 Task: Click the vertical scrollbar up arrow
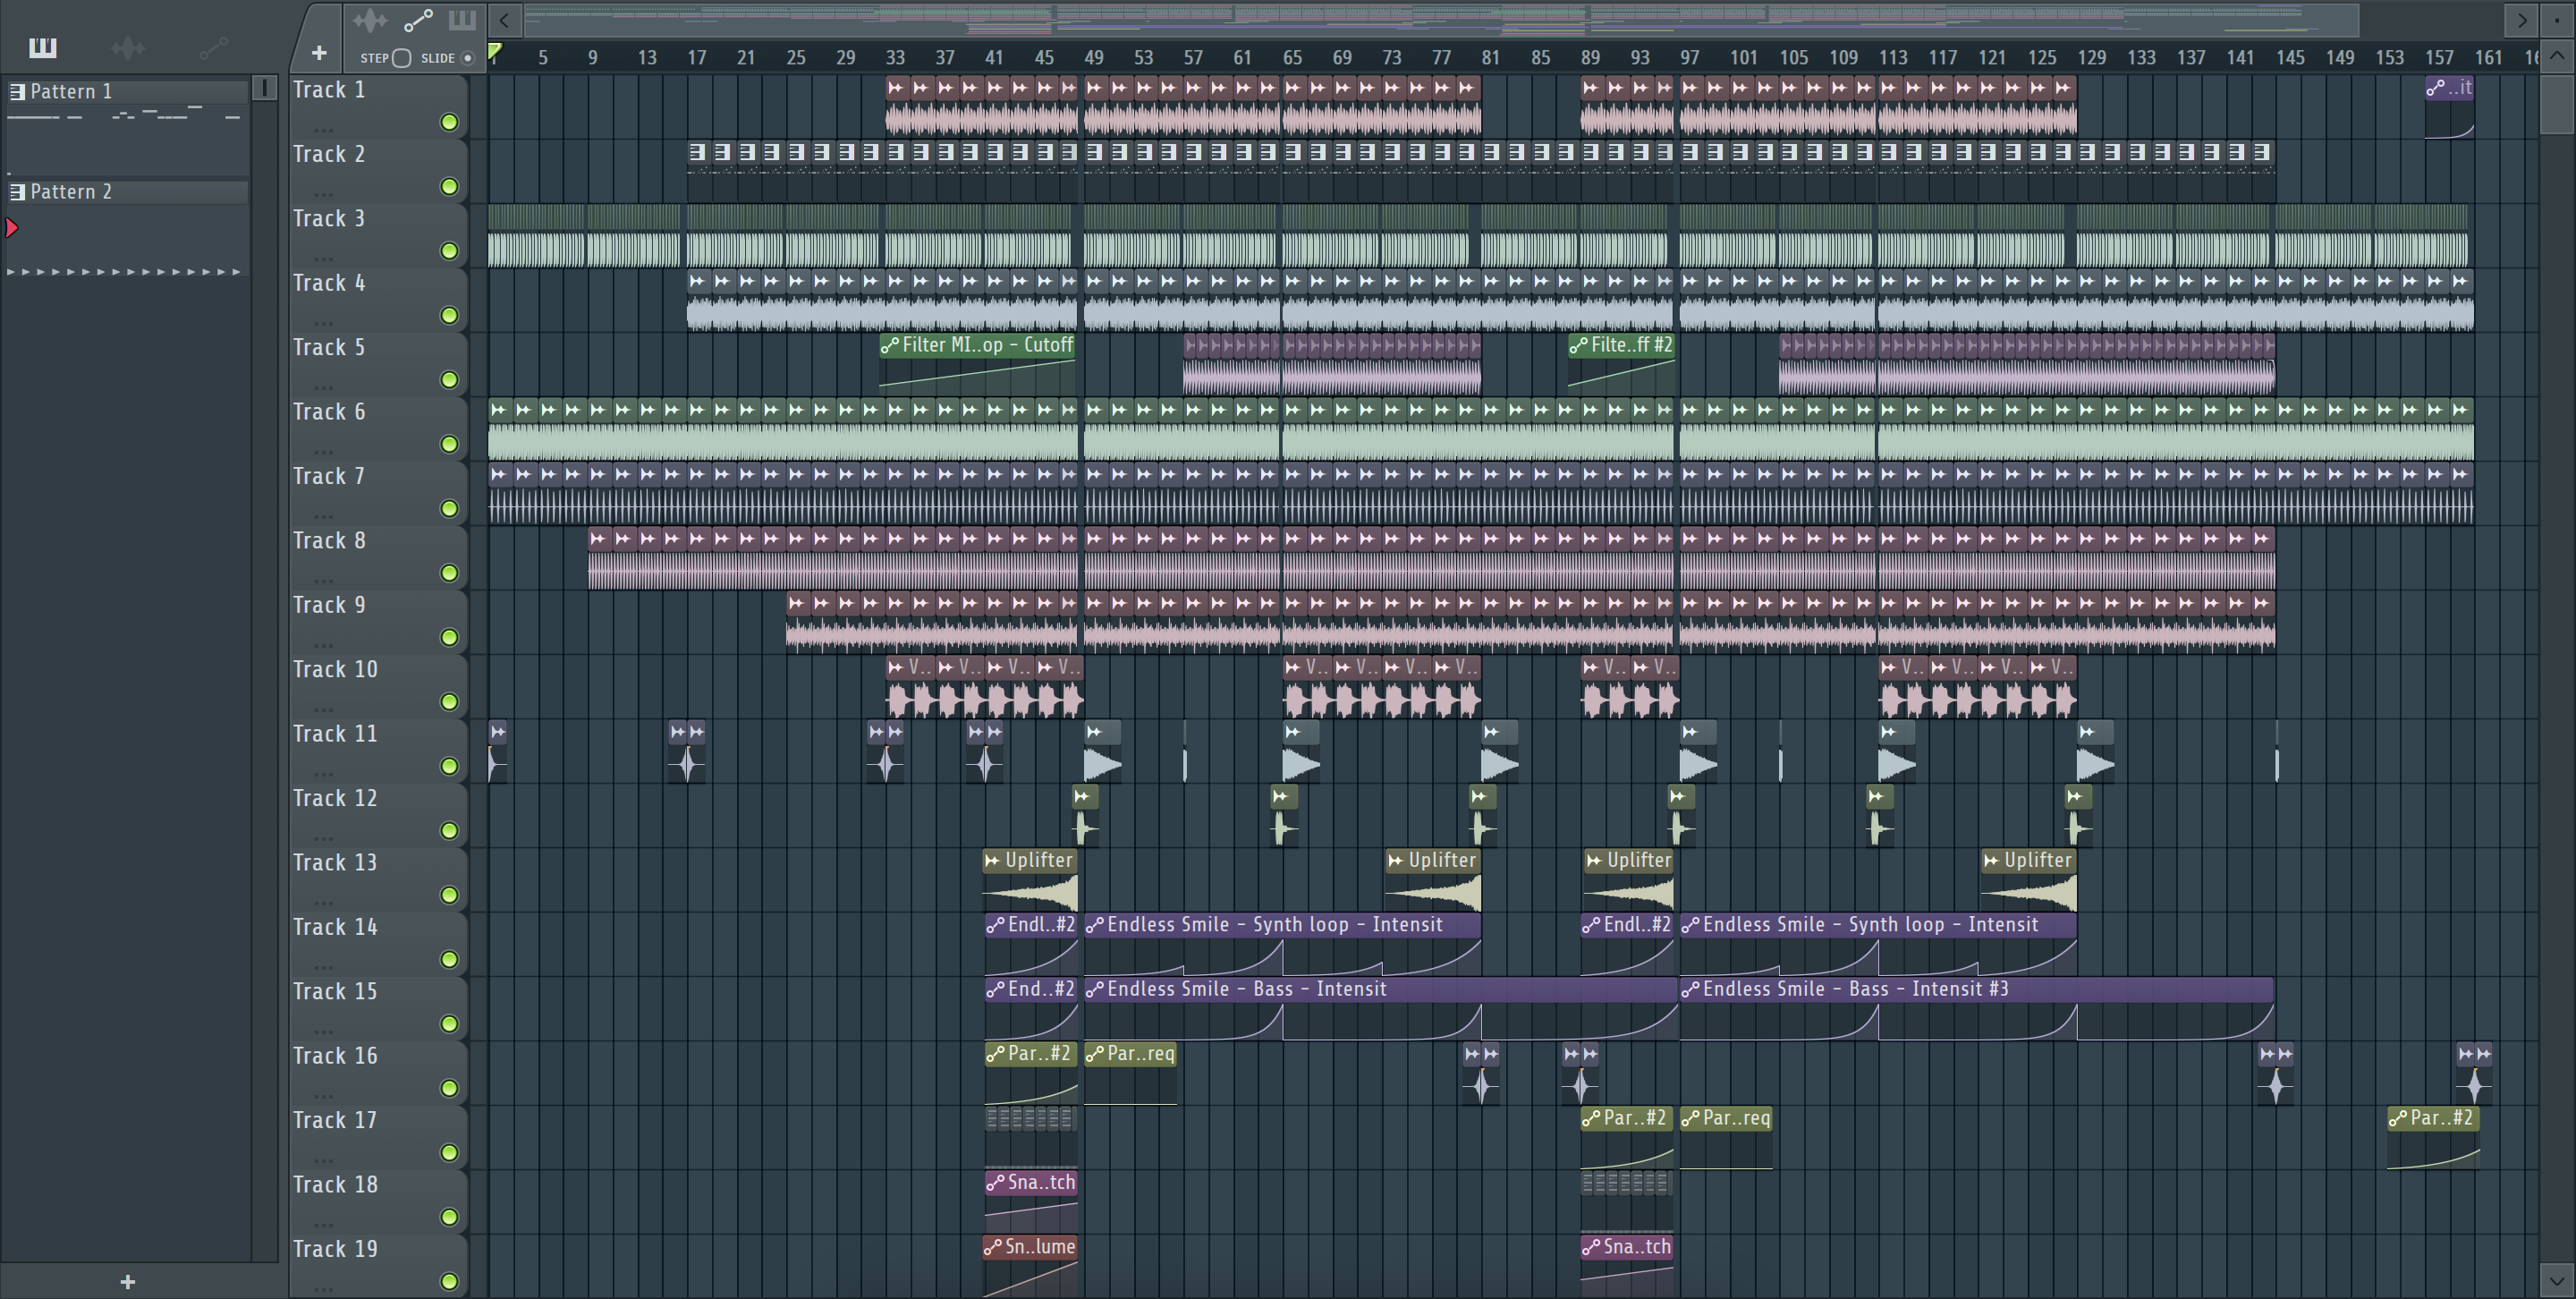[x=2556, y=56]
